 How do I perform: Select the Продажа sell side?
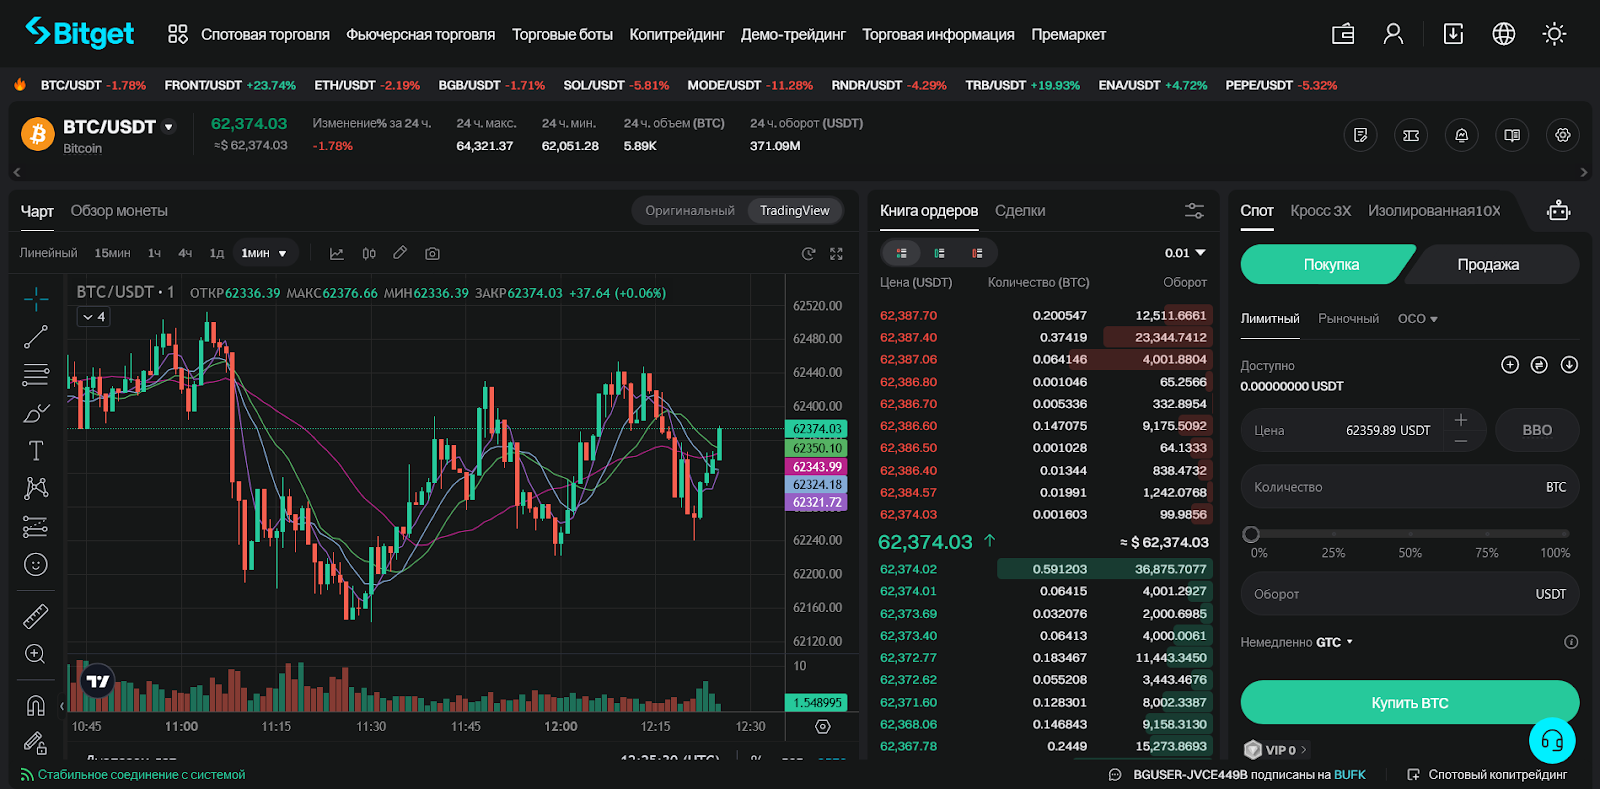[1488, 264]
